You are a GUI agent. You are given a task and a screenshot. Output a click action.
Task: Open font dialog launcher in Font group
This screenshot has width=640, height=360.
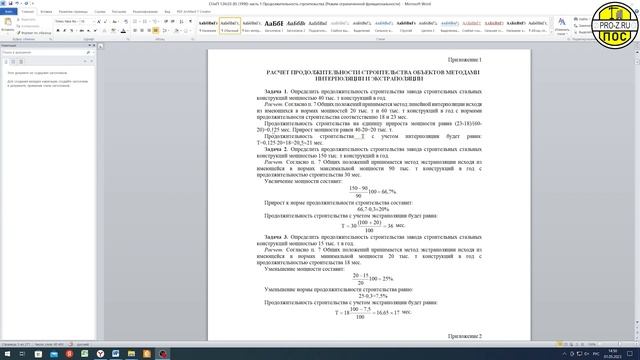128,39
